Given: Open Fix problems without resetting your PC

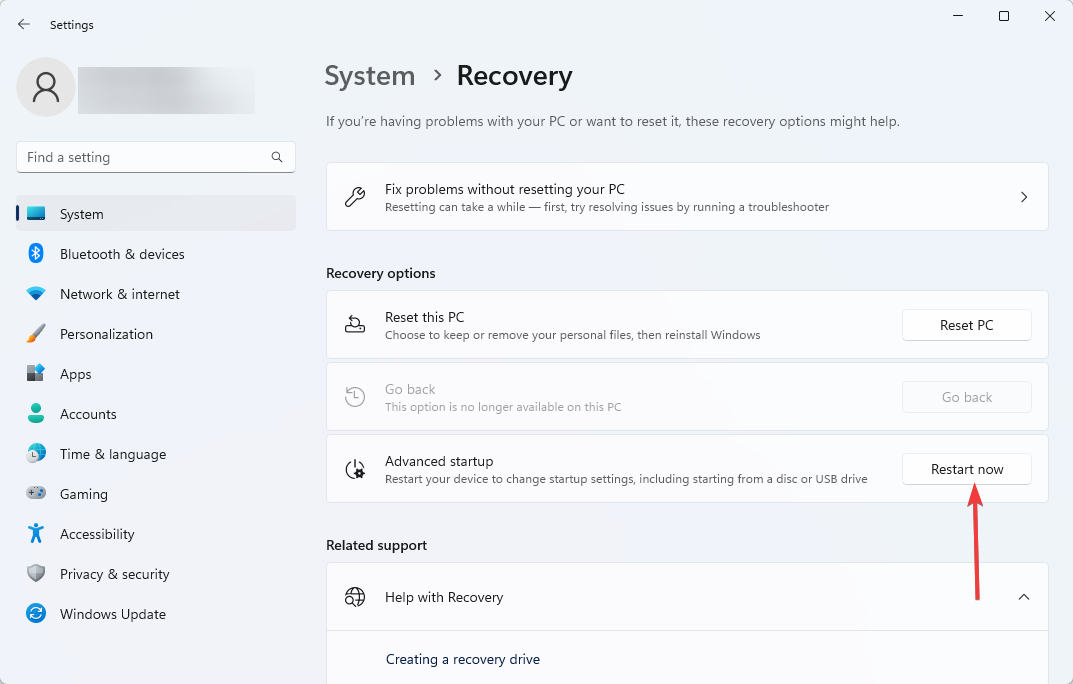Looking at the screenshot, I should point(687,197).
